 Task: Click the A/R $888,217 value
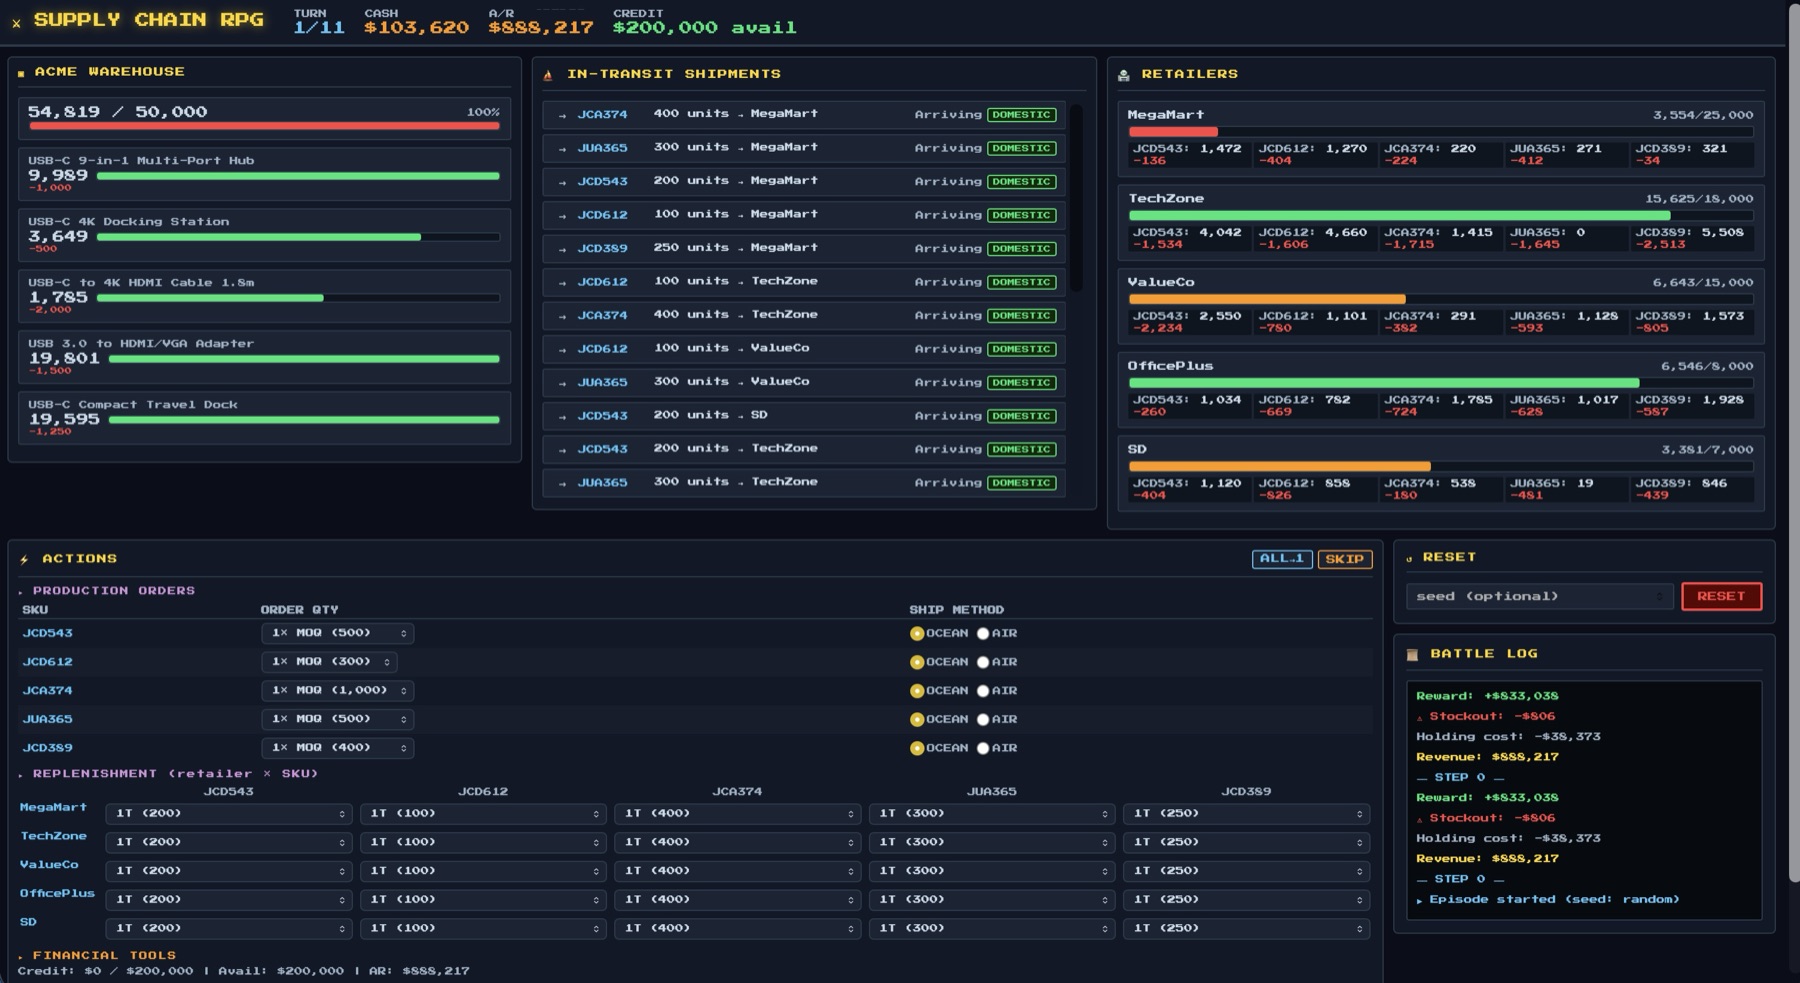[541, 28]
